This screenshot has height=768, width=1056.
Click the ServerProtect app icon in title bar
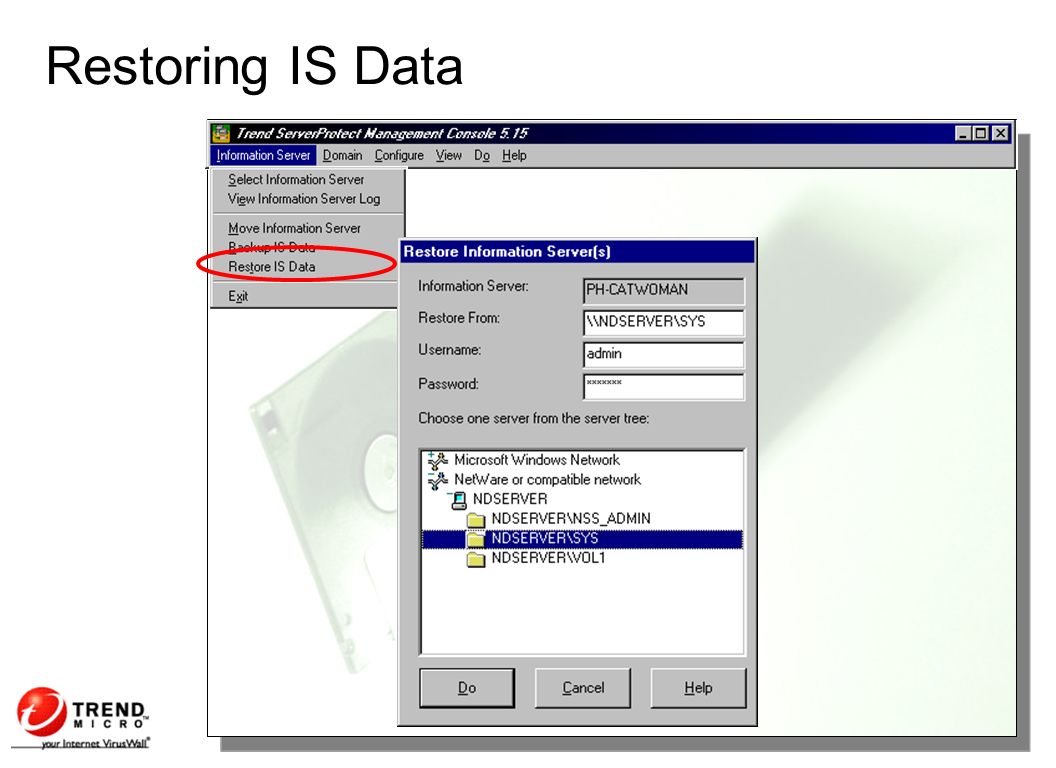(x=220, y=133)
